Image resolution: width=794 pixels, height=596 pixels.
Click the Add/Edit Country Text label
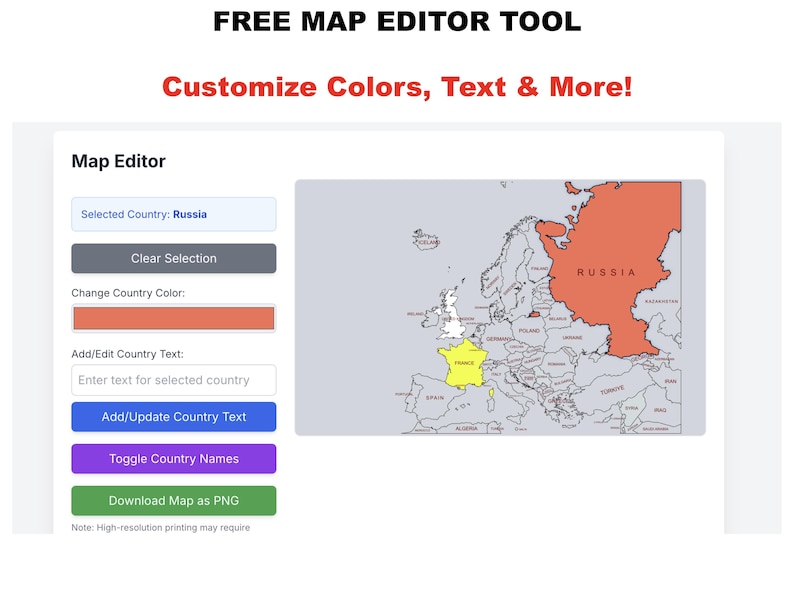click(x=128, y=354)
